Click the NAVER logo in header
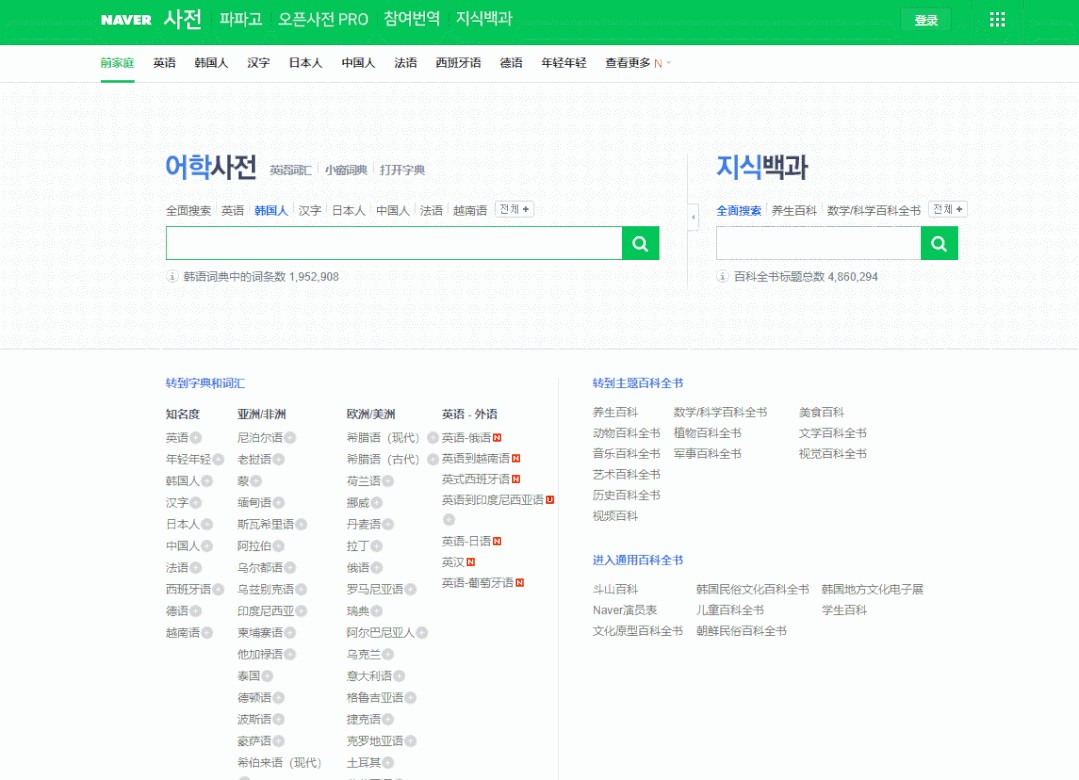The height and width of the screenshot is (780, 1079). pyautogui.click(x=126, y=20)
